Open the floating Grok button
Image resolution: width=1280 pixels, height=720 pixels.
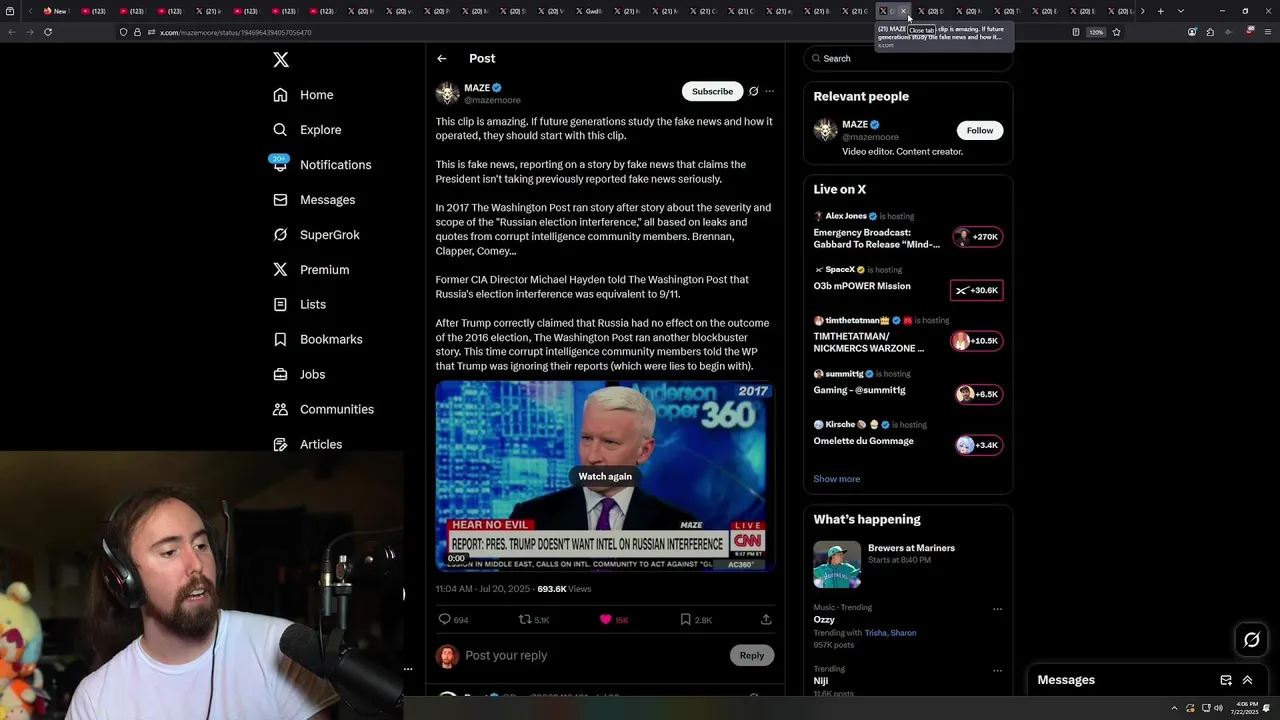pos(1252,640)
